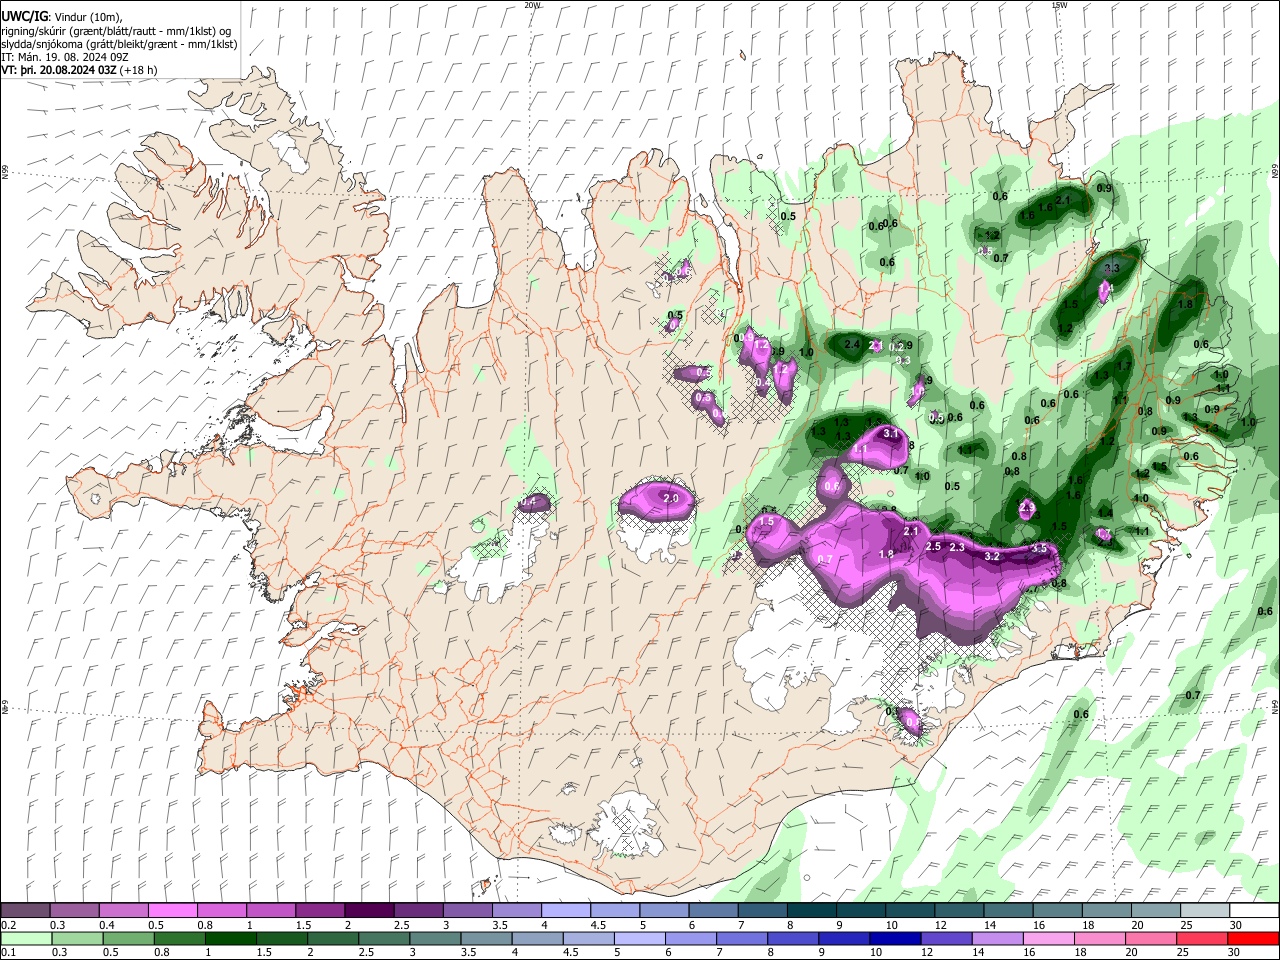Select the palest green swatch starting the lower legend row
The width and height of the screenshot is (1280, 960).
click(25, 938)
